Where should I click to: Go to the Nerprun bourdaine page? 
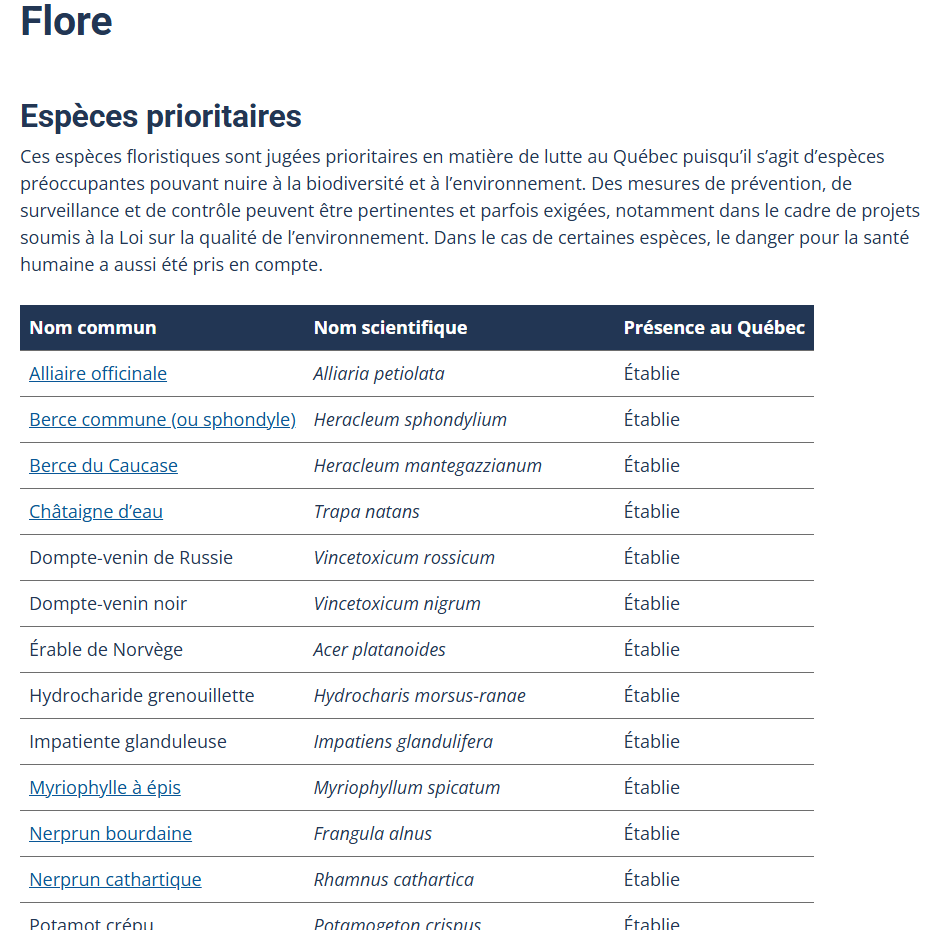110,834
